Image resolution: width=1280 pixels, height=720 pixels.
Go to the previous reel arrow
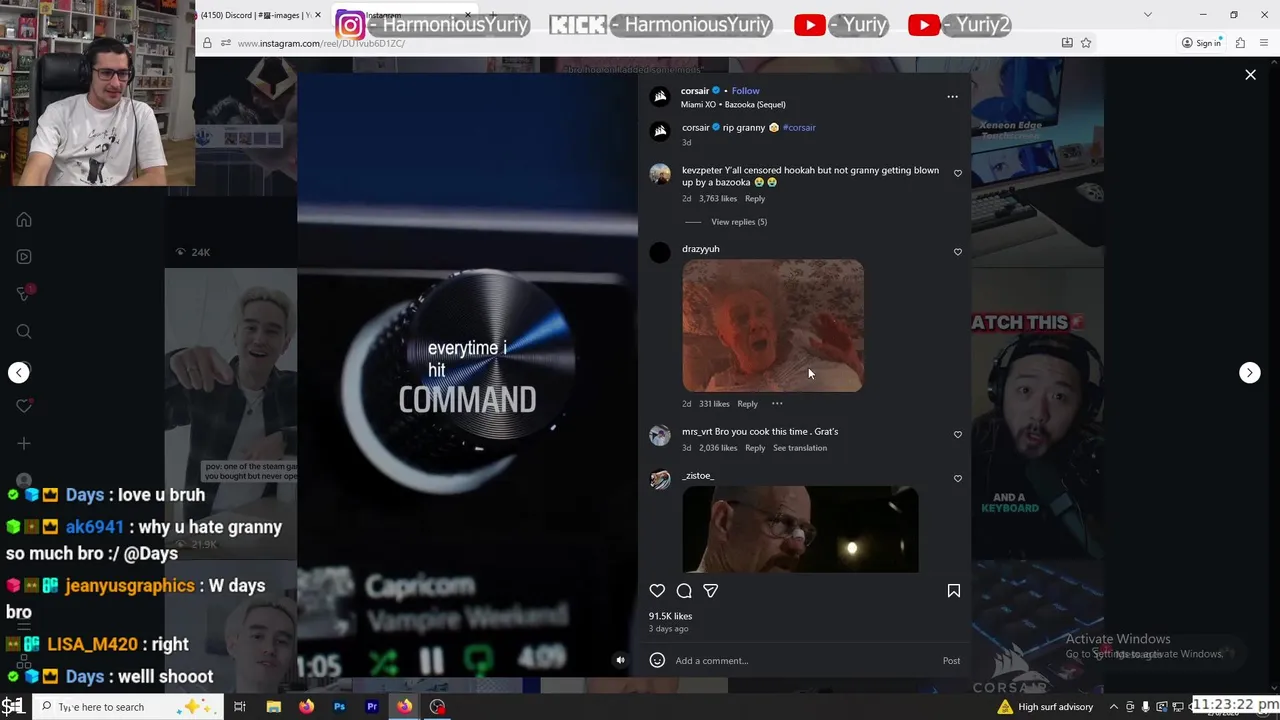coord(19,372)
